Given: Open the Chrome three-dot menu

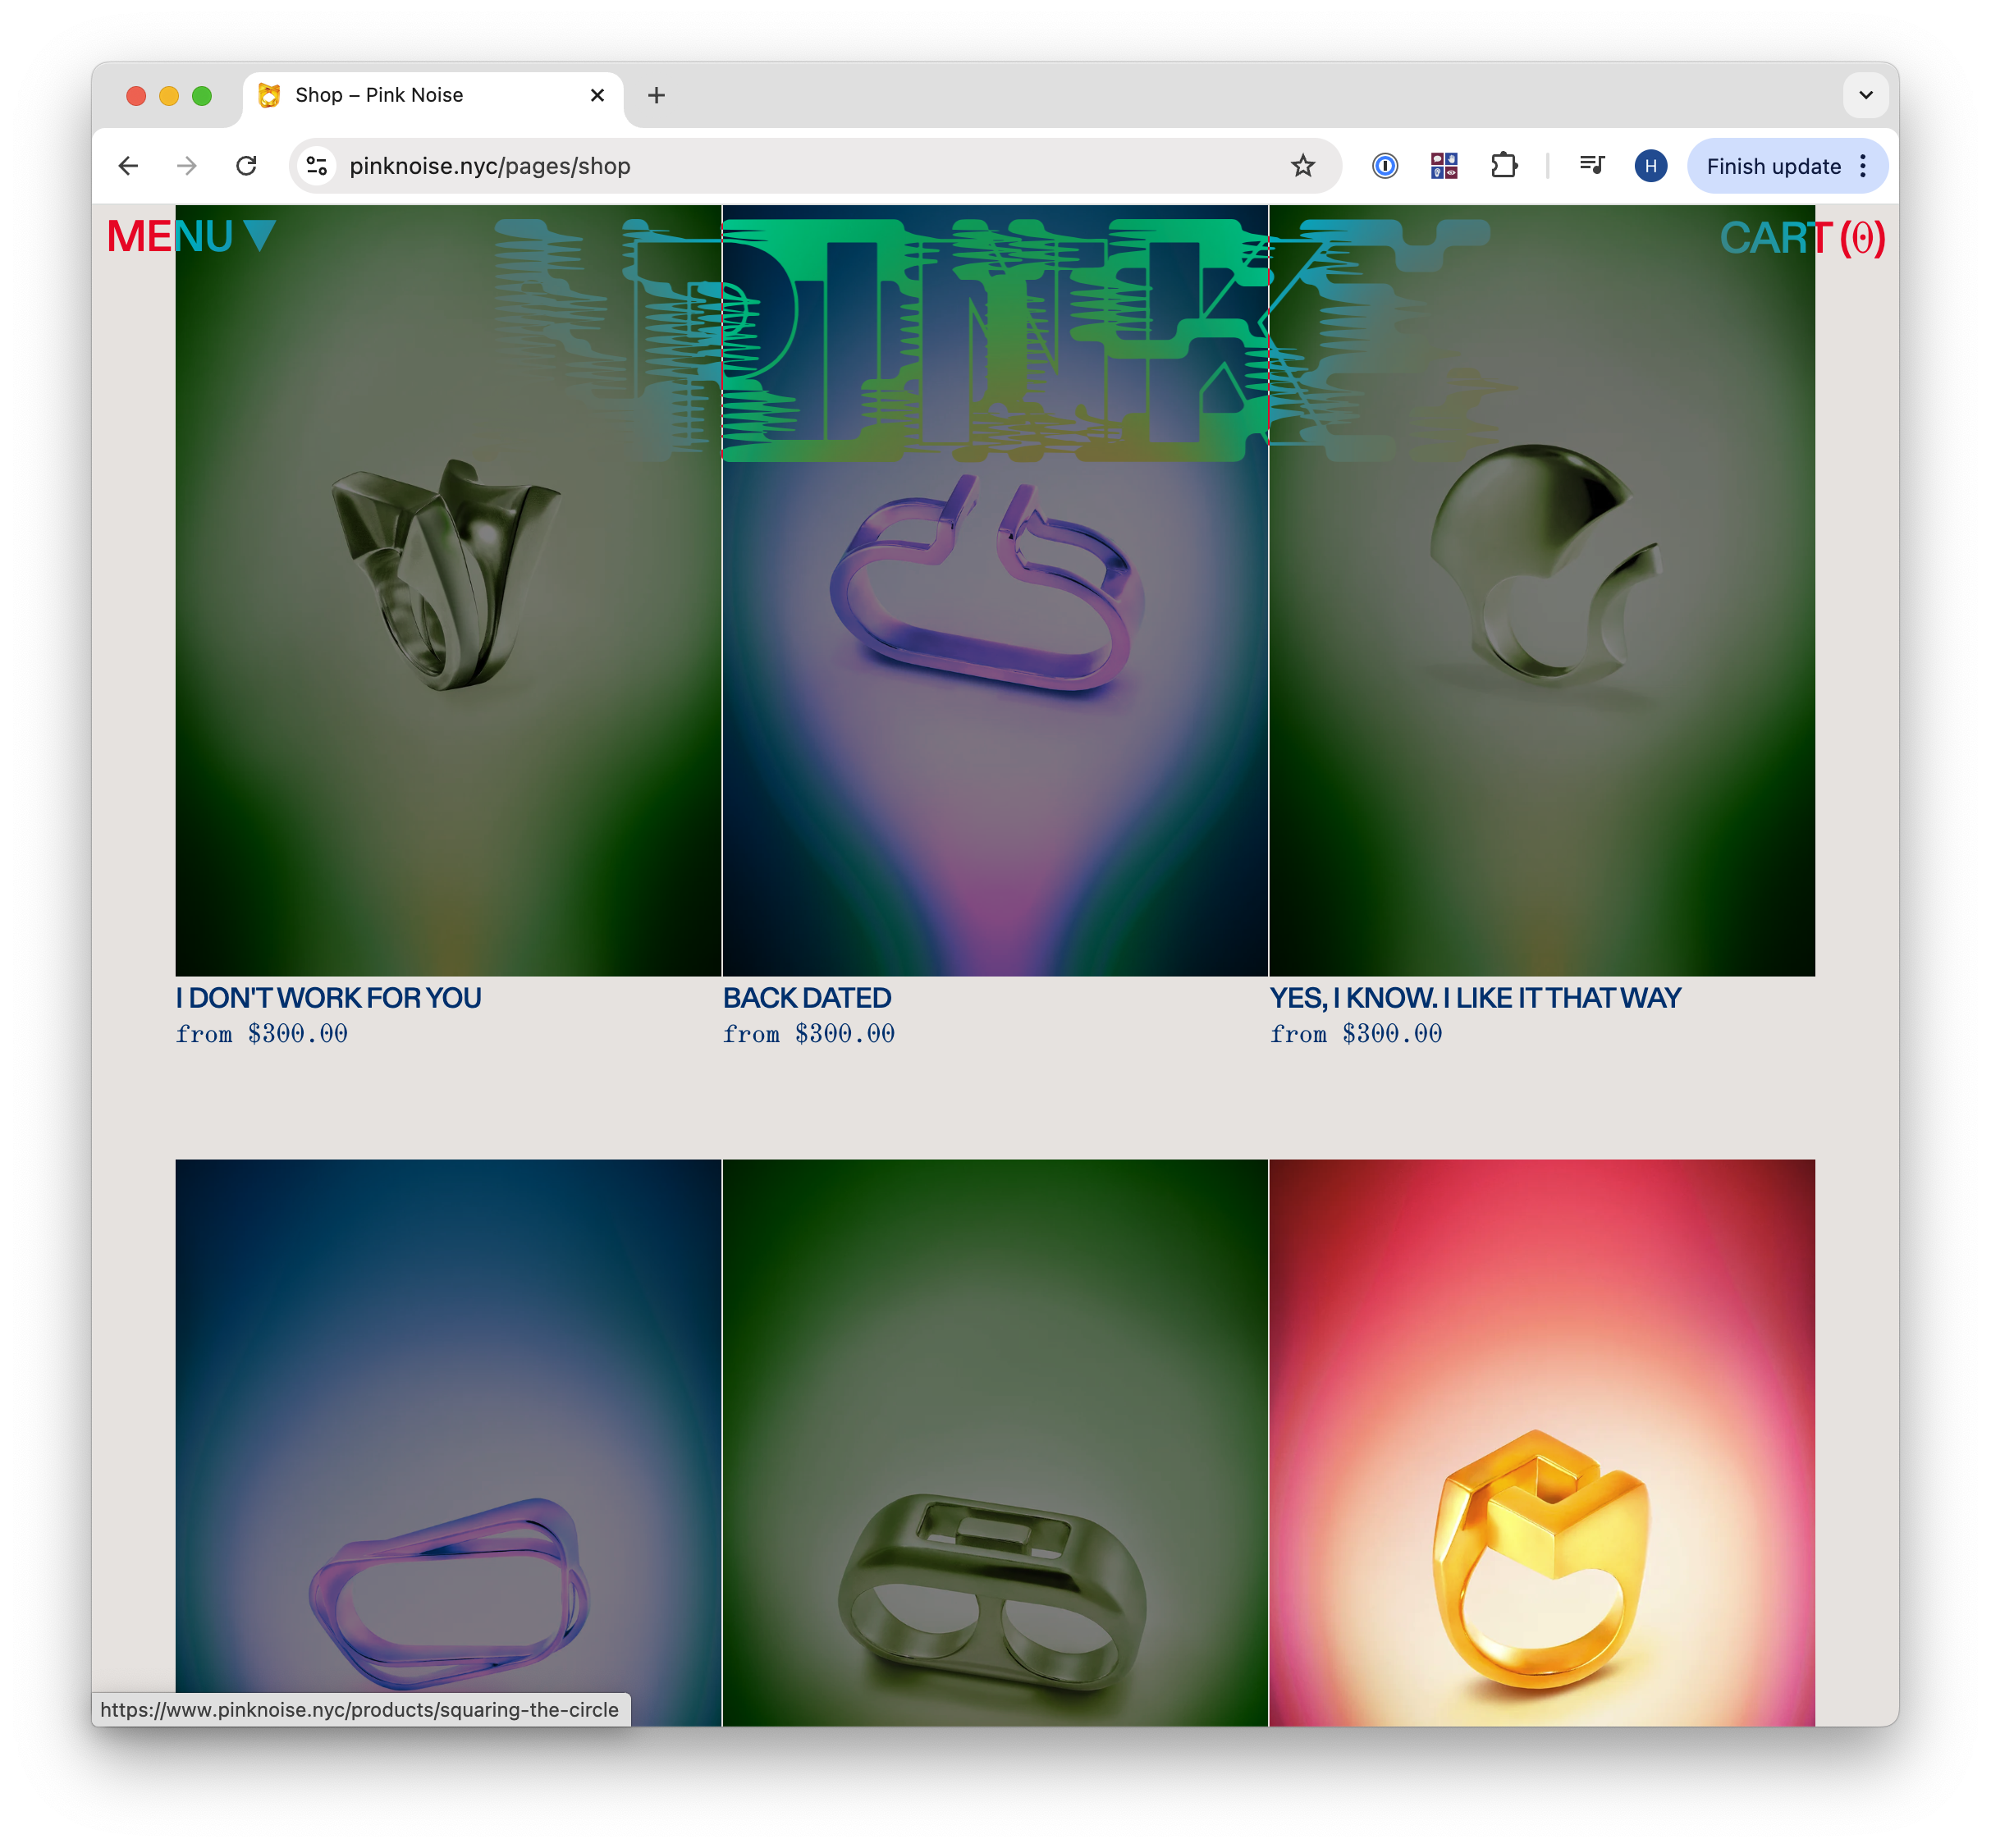Looking at the screenshot, I should coord(1863,166).
